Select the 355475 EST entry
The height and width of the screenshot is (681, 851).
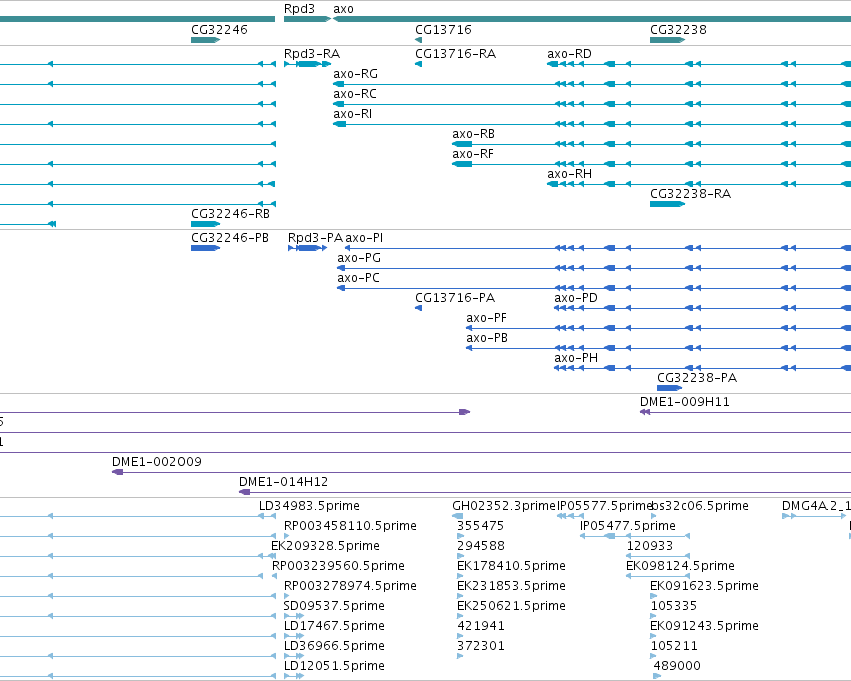point(480,526)
